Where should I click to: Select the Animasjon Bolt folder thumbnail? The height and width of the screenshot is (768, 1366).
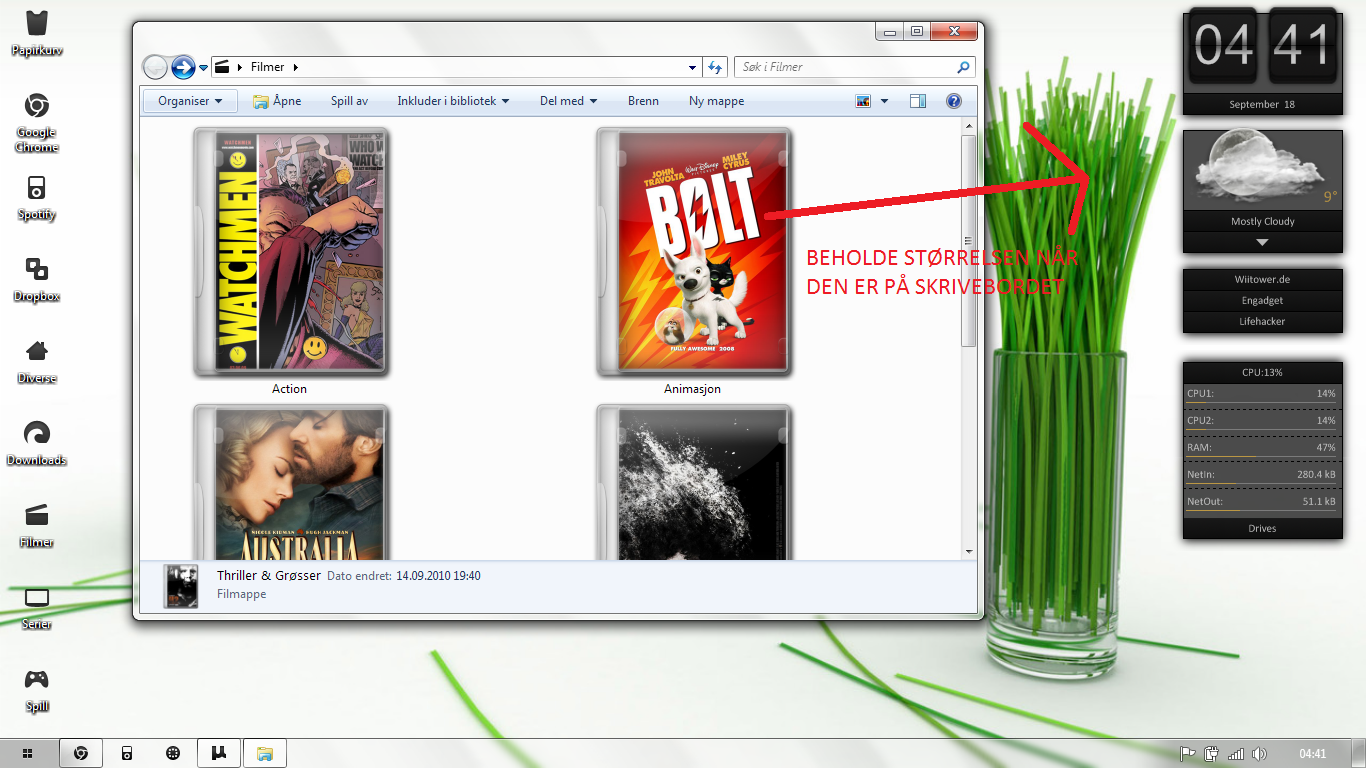(694, 252)
